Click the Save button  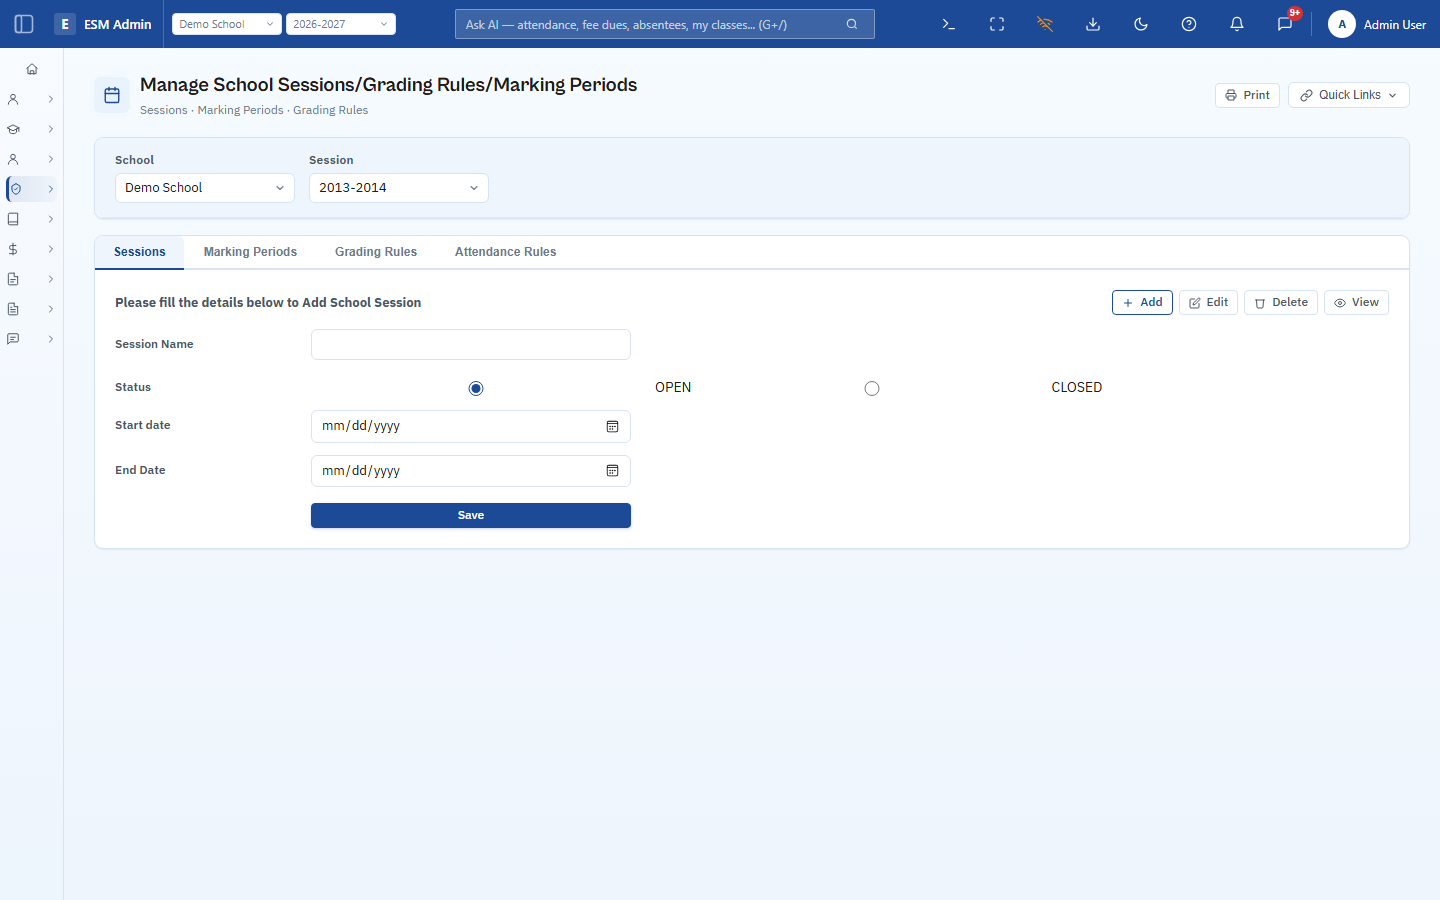(x=471, y=515)
